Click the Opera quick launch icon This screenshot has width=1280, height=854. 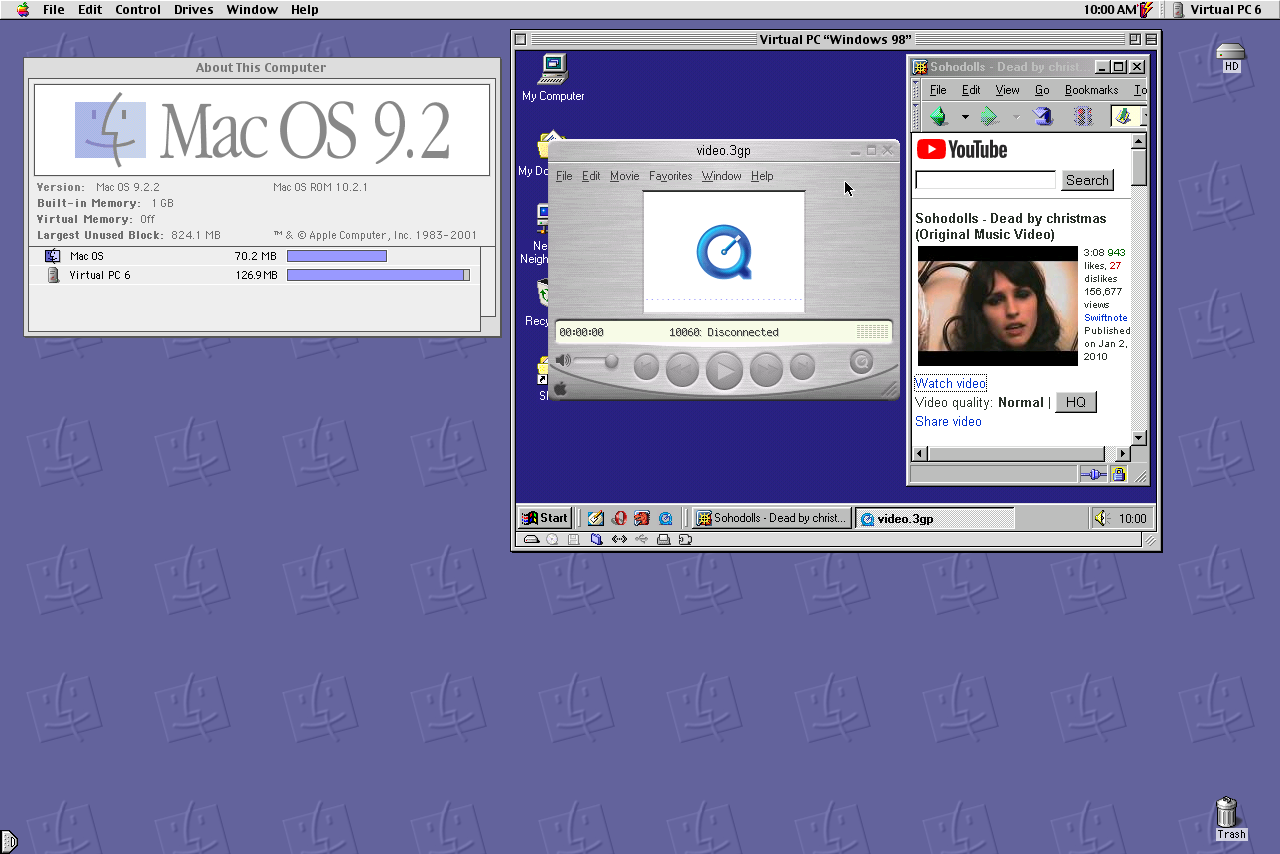tap(619, 518)
